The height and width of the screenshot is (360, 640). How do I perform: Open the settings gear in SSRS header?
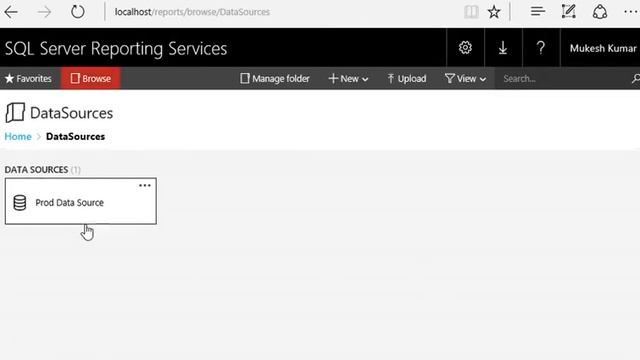click(x=465, y=48)
